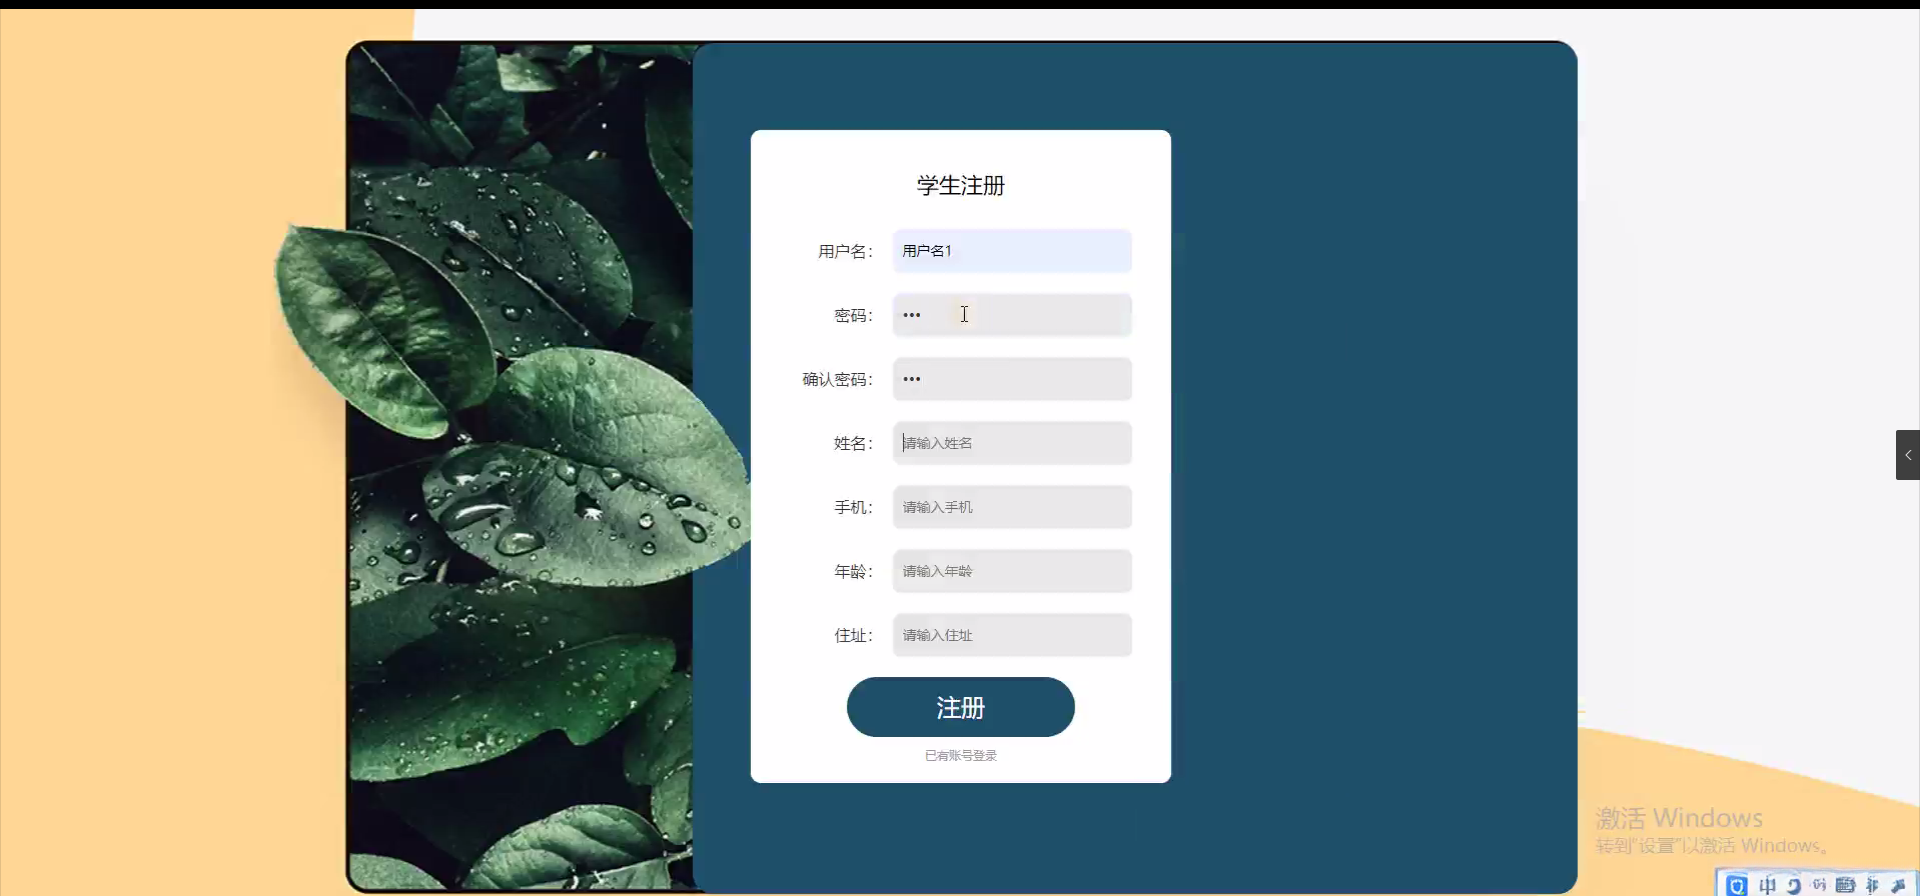Focus the 密码 password field
The image size is (1920, 896).
pyautogui.click(x=1012, y=315)
